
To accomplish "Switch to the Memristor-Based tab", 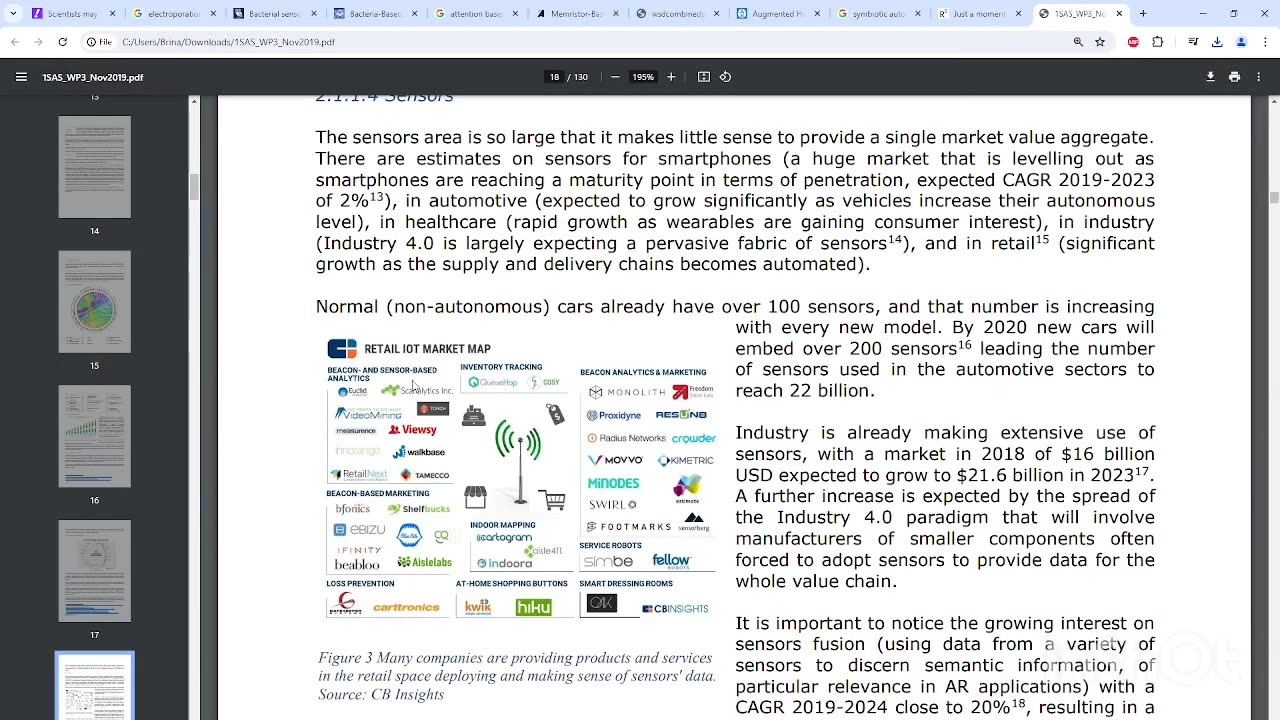I will click(577, 14).
